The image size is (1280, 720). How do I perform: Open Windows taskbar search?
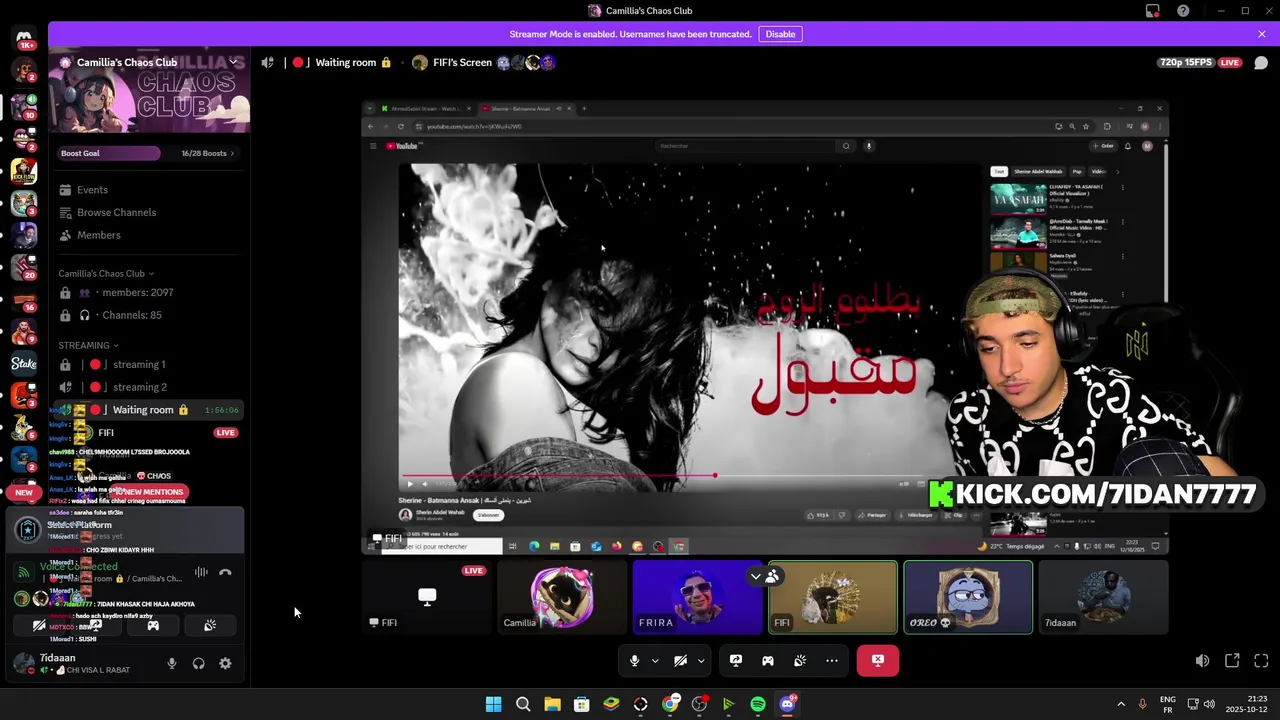point(523,704)
